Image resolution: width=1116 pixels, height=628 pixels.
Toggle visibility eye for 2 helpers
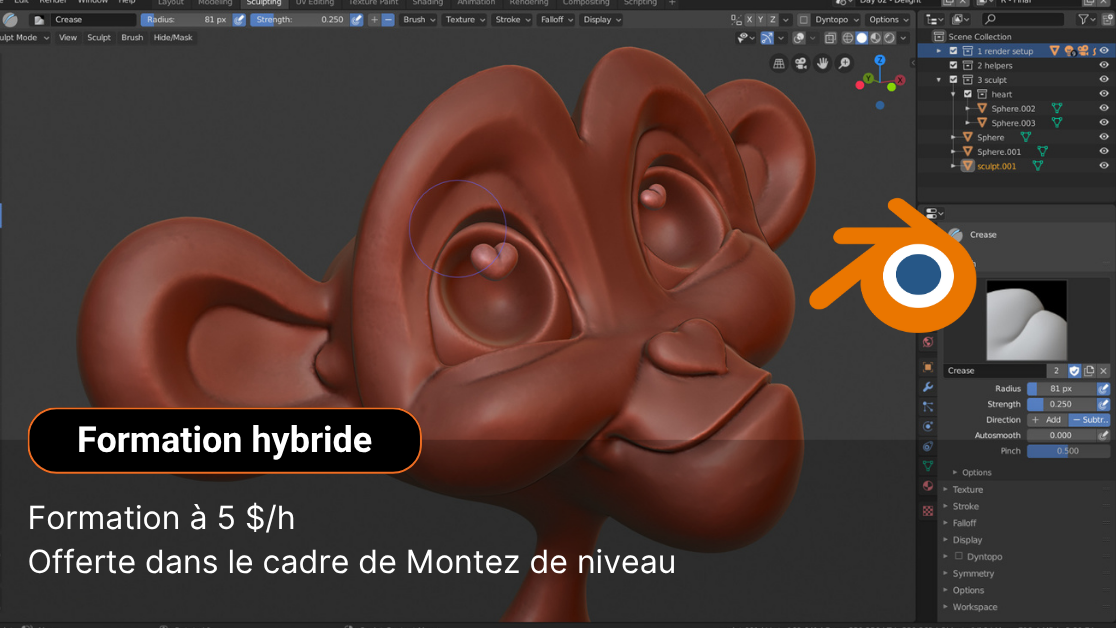[1104, 66]
